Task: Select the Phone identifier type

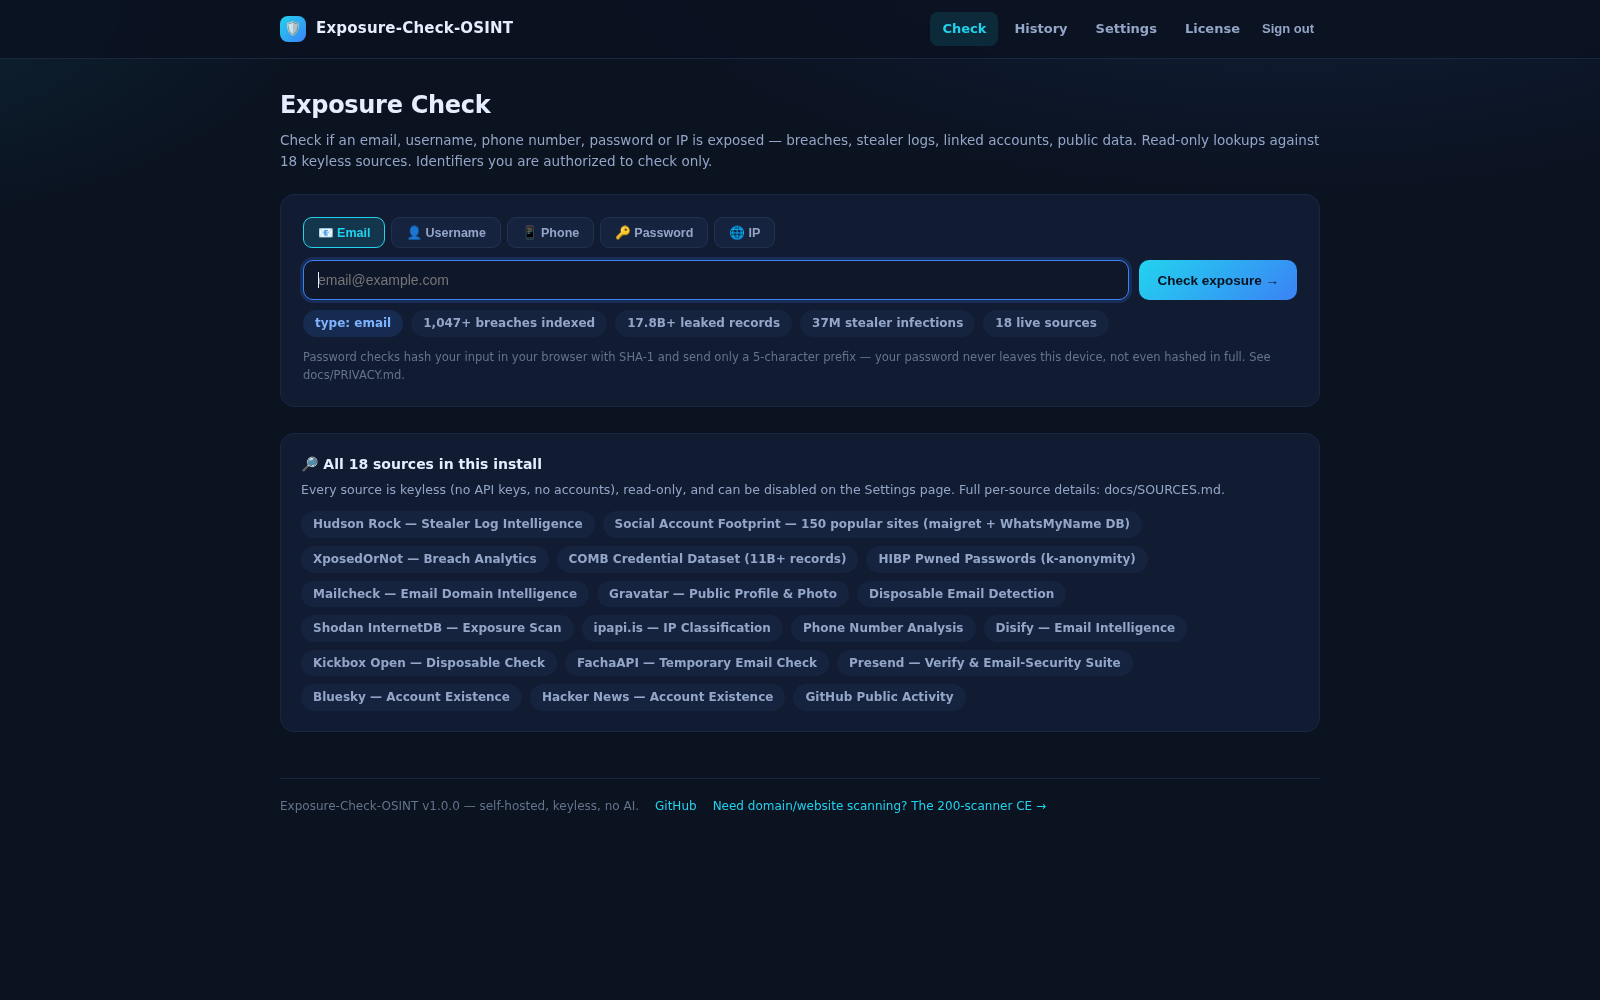Action: point(550,232)
